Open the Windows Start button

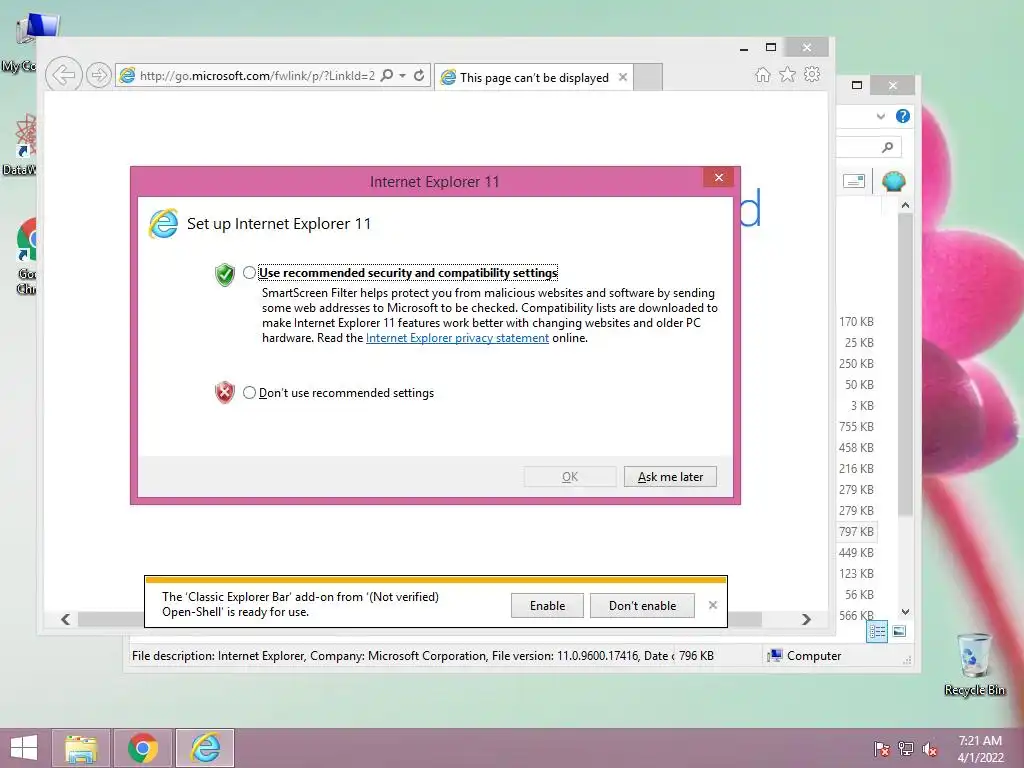click(24, 748)
